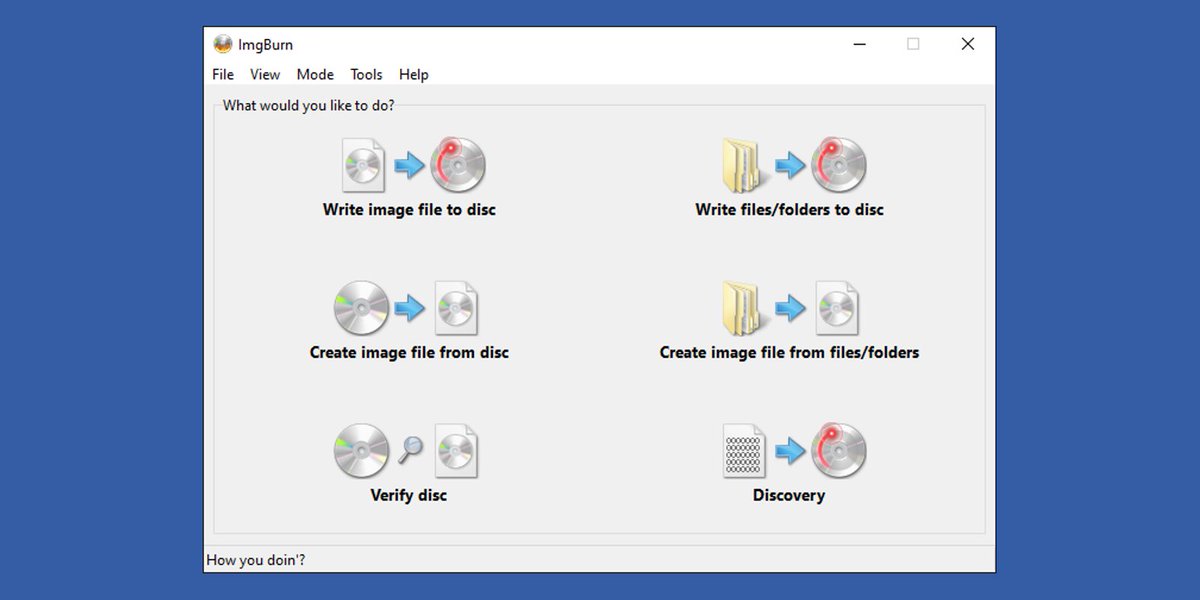Select Create image file from disc label
Screen dimensions: 1200x600
click(x=409, y=352)
